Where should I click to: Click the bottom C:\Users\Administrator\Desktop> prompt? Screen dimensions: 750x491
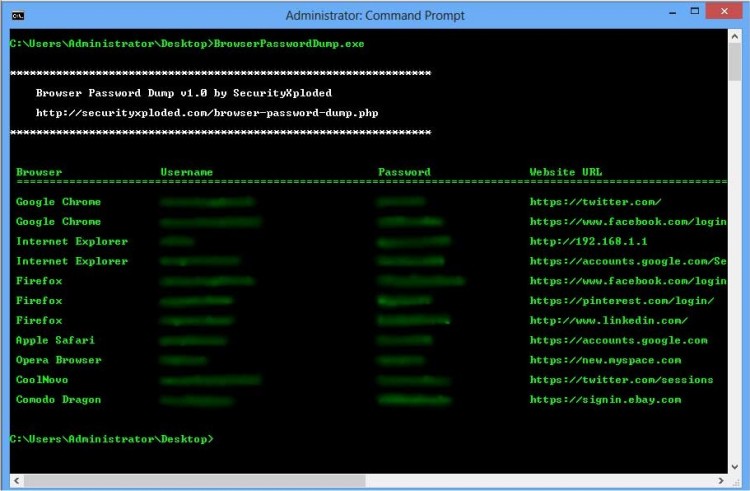(x=111, y=439)
